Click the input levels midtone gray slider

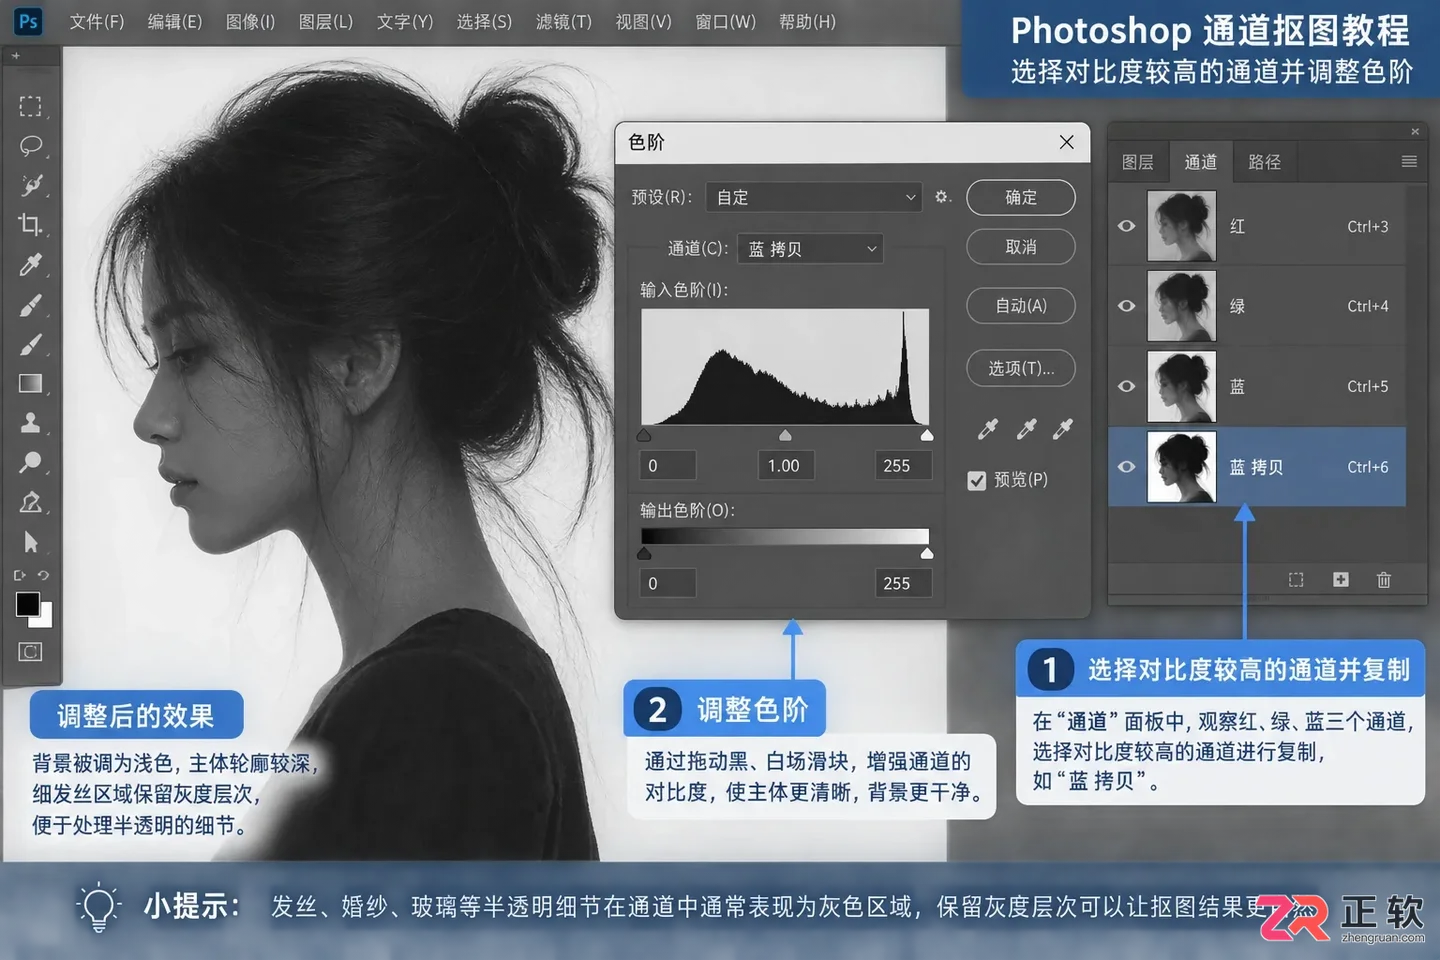coord(785,435)
